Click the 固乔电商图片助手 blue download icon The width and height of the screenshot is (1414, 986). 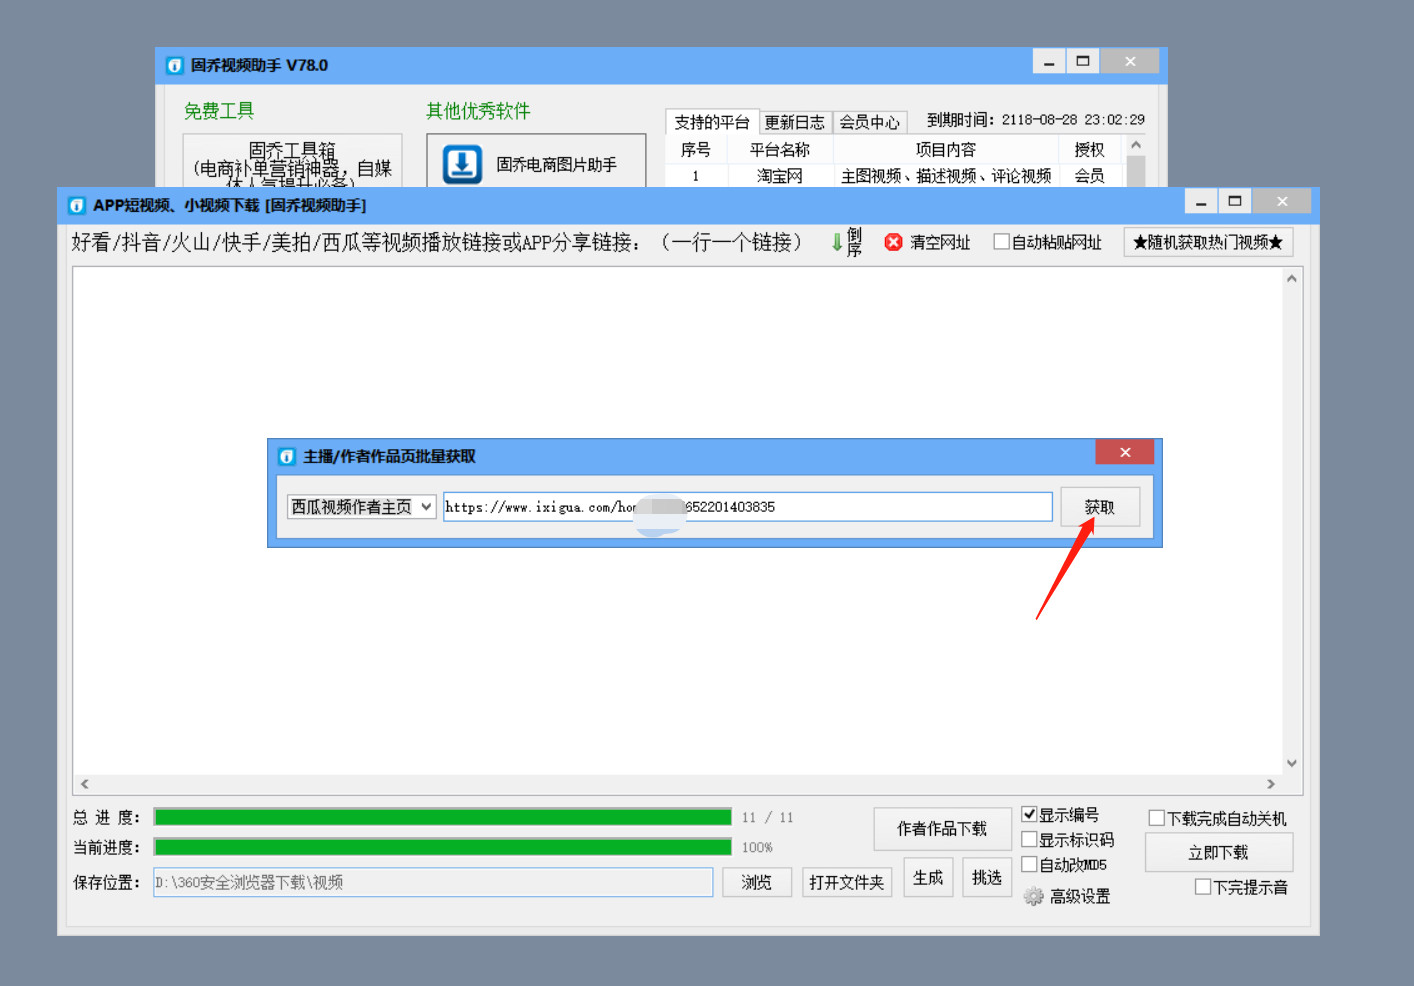point(461,162)
